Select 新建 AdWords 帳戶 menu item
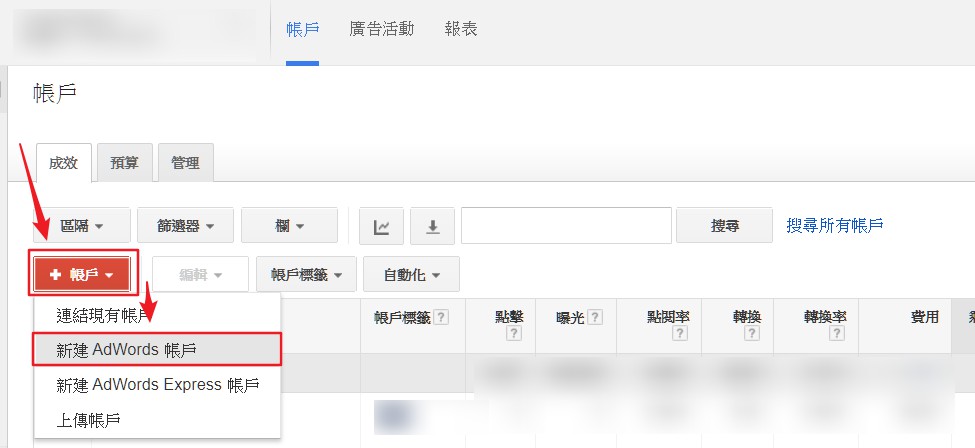 tap(156, 349)
